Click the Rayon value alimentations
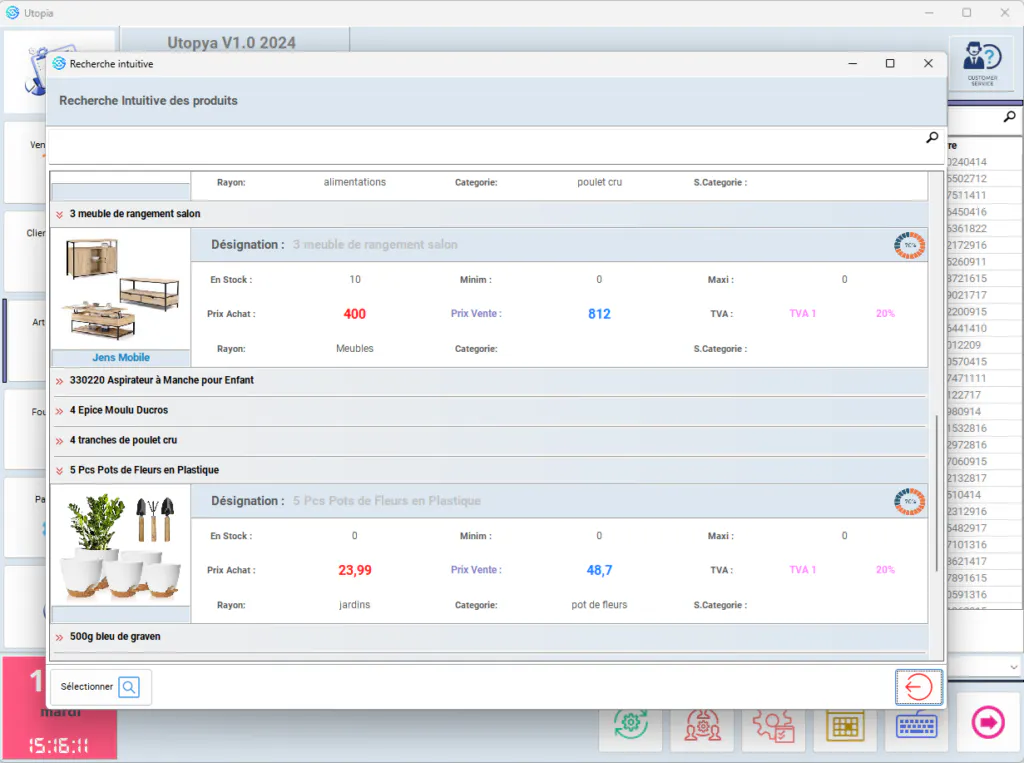This screenshot has height=763, width=1024. tap(355, 182)
